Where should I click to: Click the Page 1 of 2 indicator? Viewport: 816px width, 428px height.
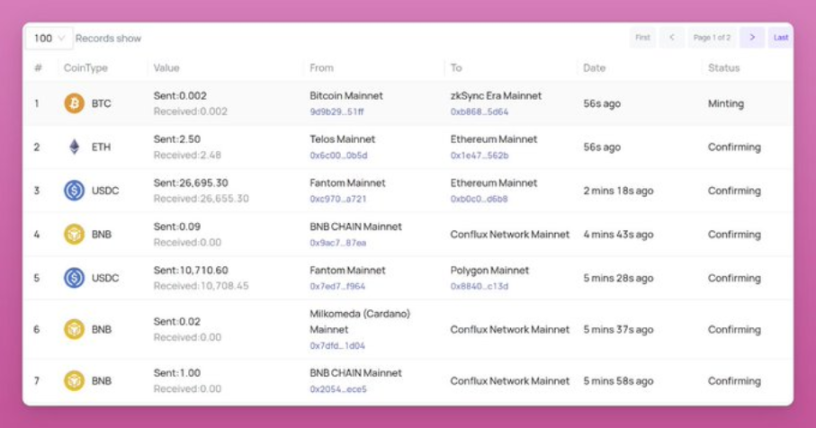coord(712,37)
